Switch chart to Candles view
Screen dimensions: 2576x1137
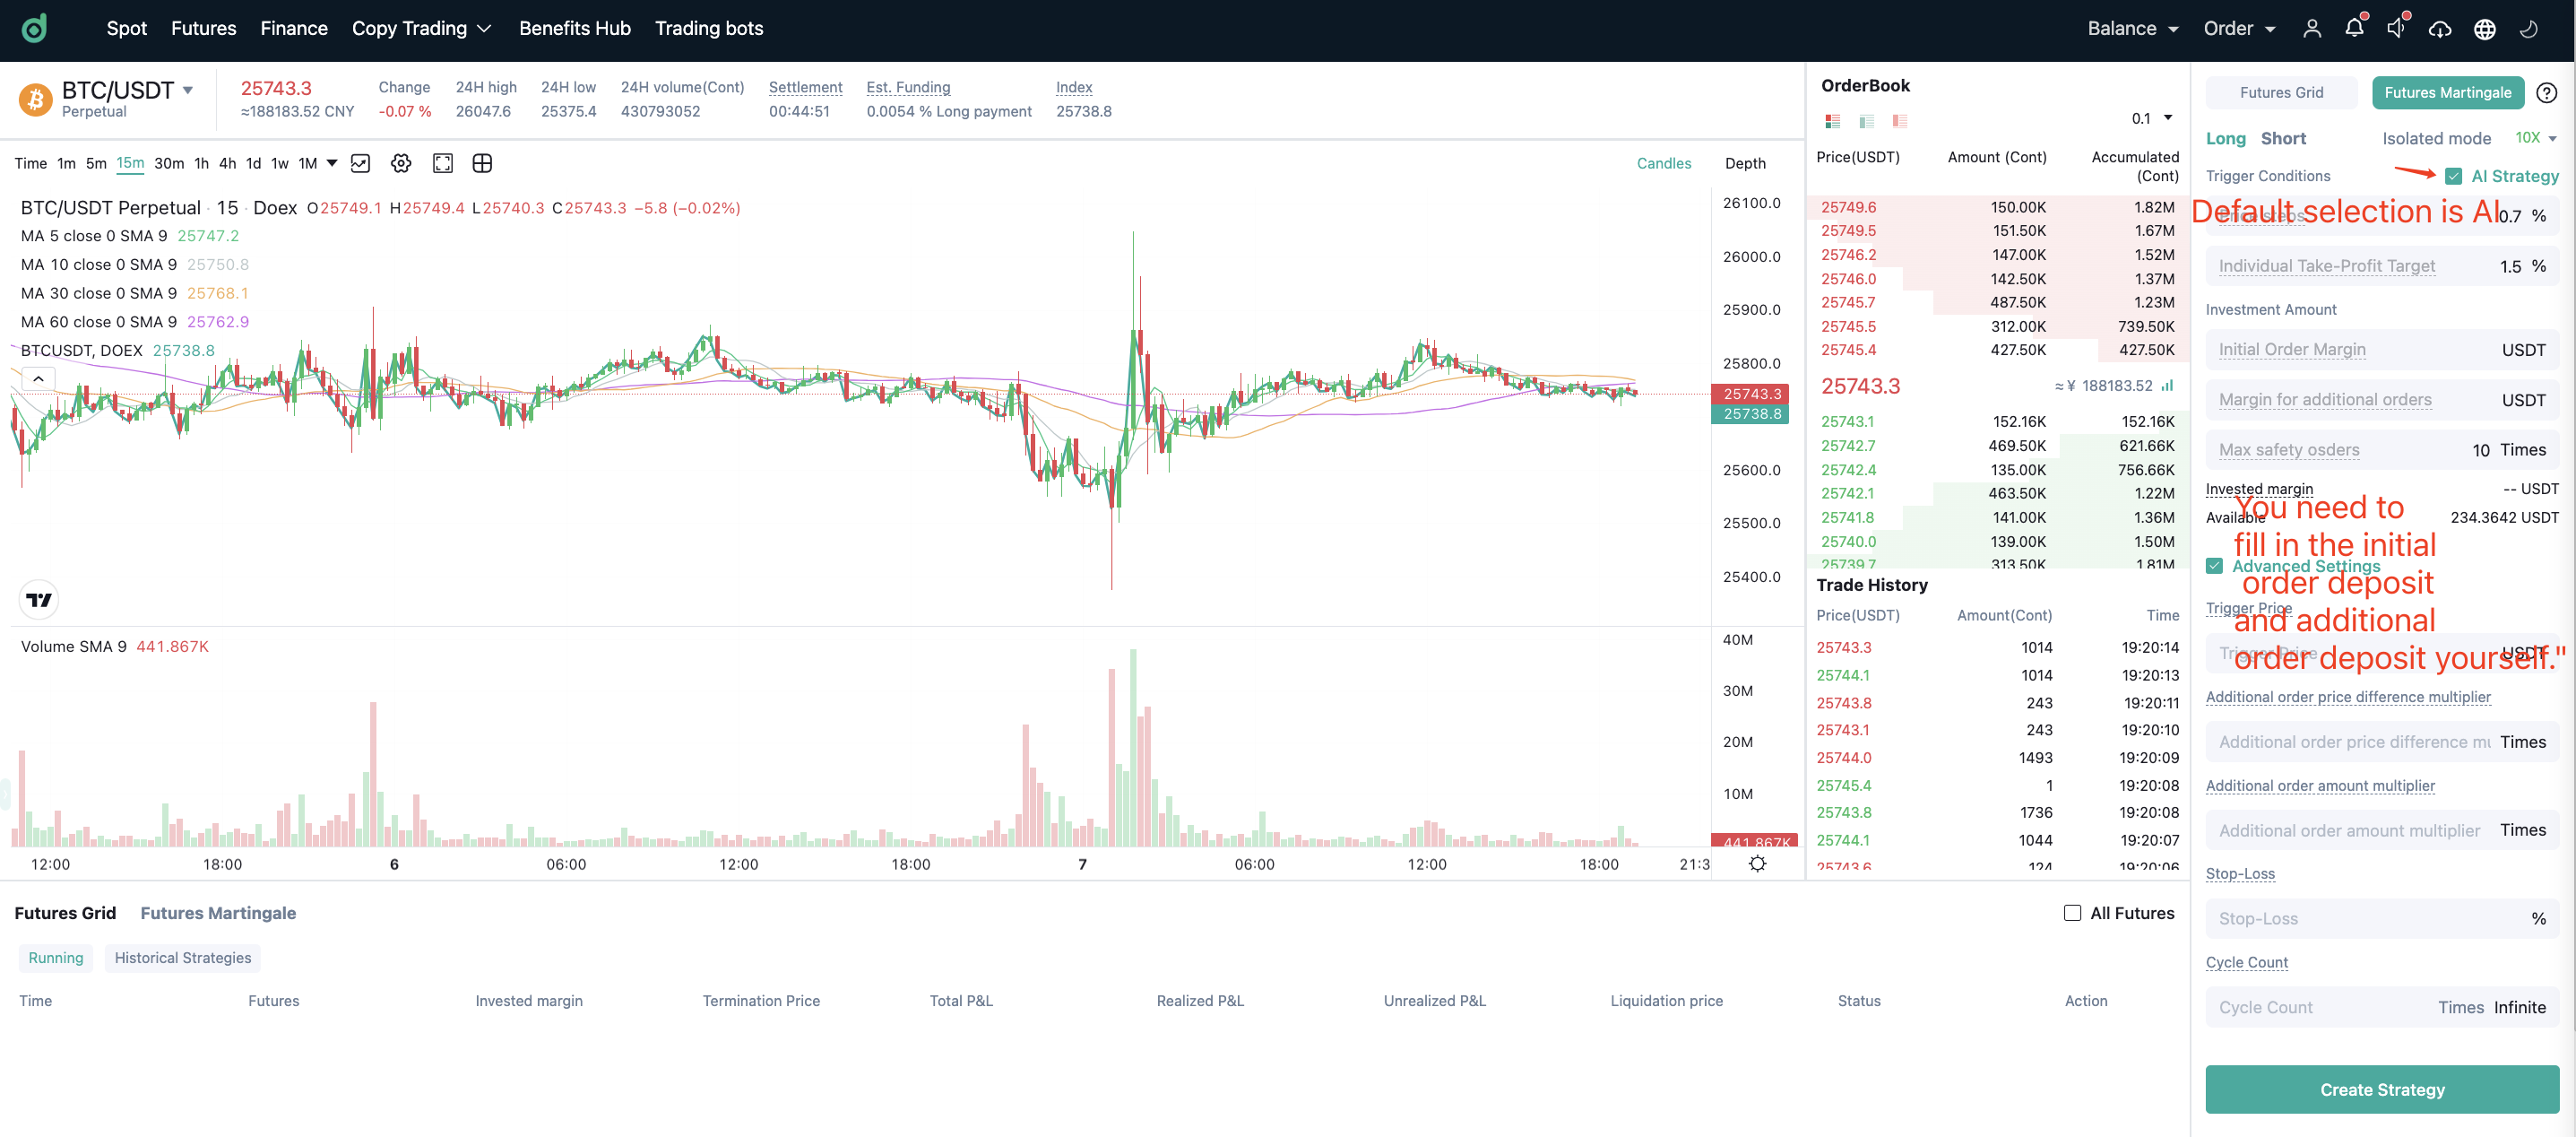point(1663,163)
